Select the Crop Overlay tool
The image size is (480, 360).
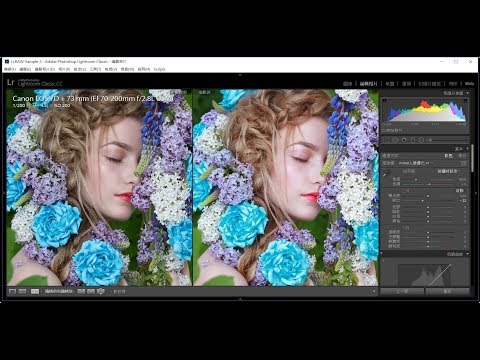(x=385, y=140)
